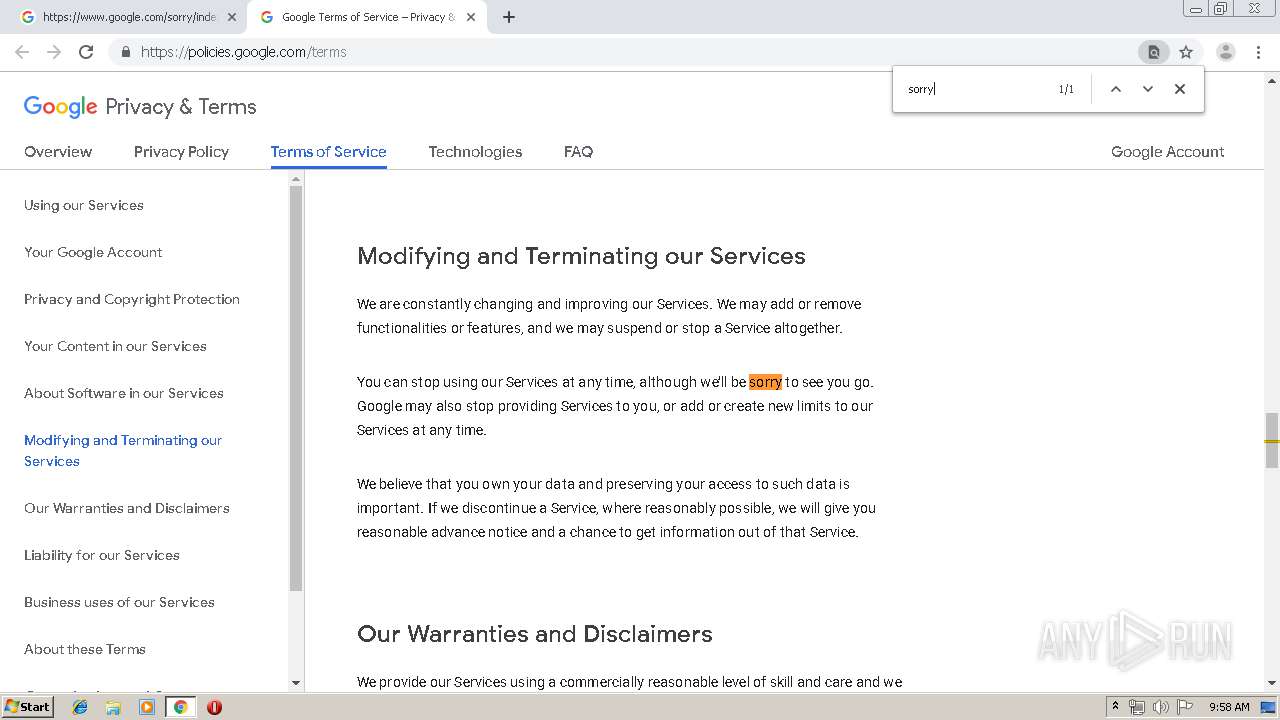Select the Google Terms of Service browser tab
1280x720 pixels.
click(x=367, y=17)
